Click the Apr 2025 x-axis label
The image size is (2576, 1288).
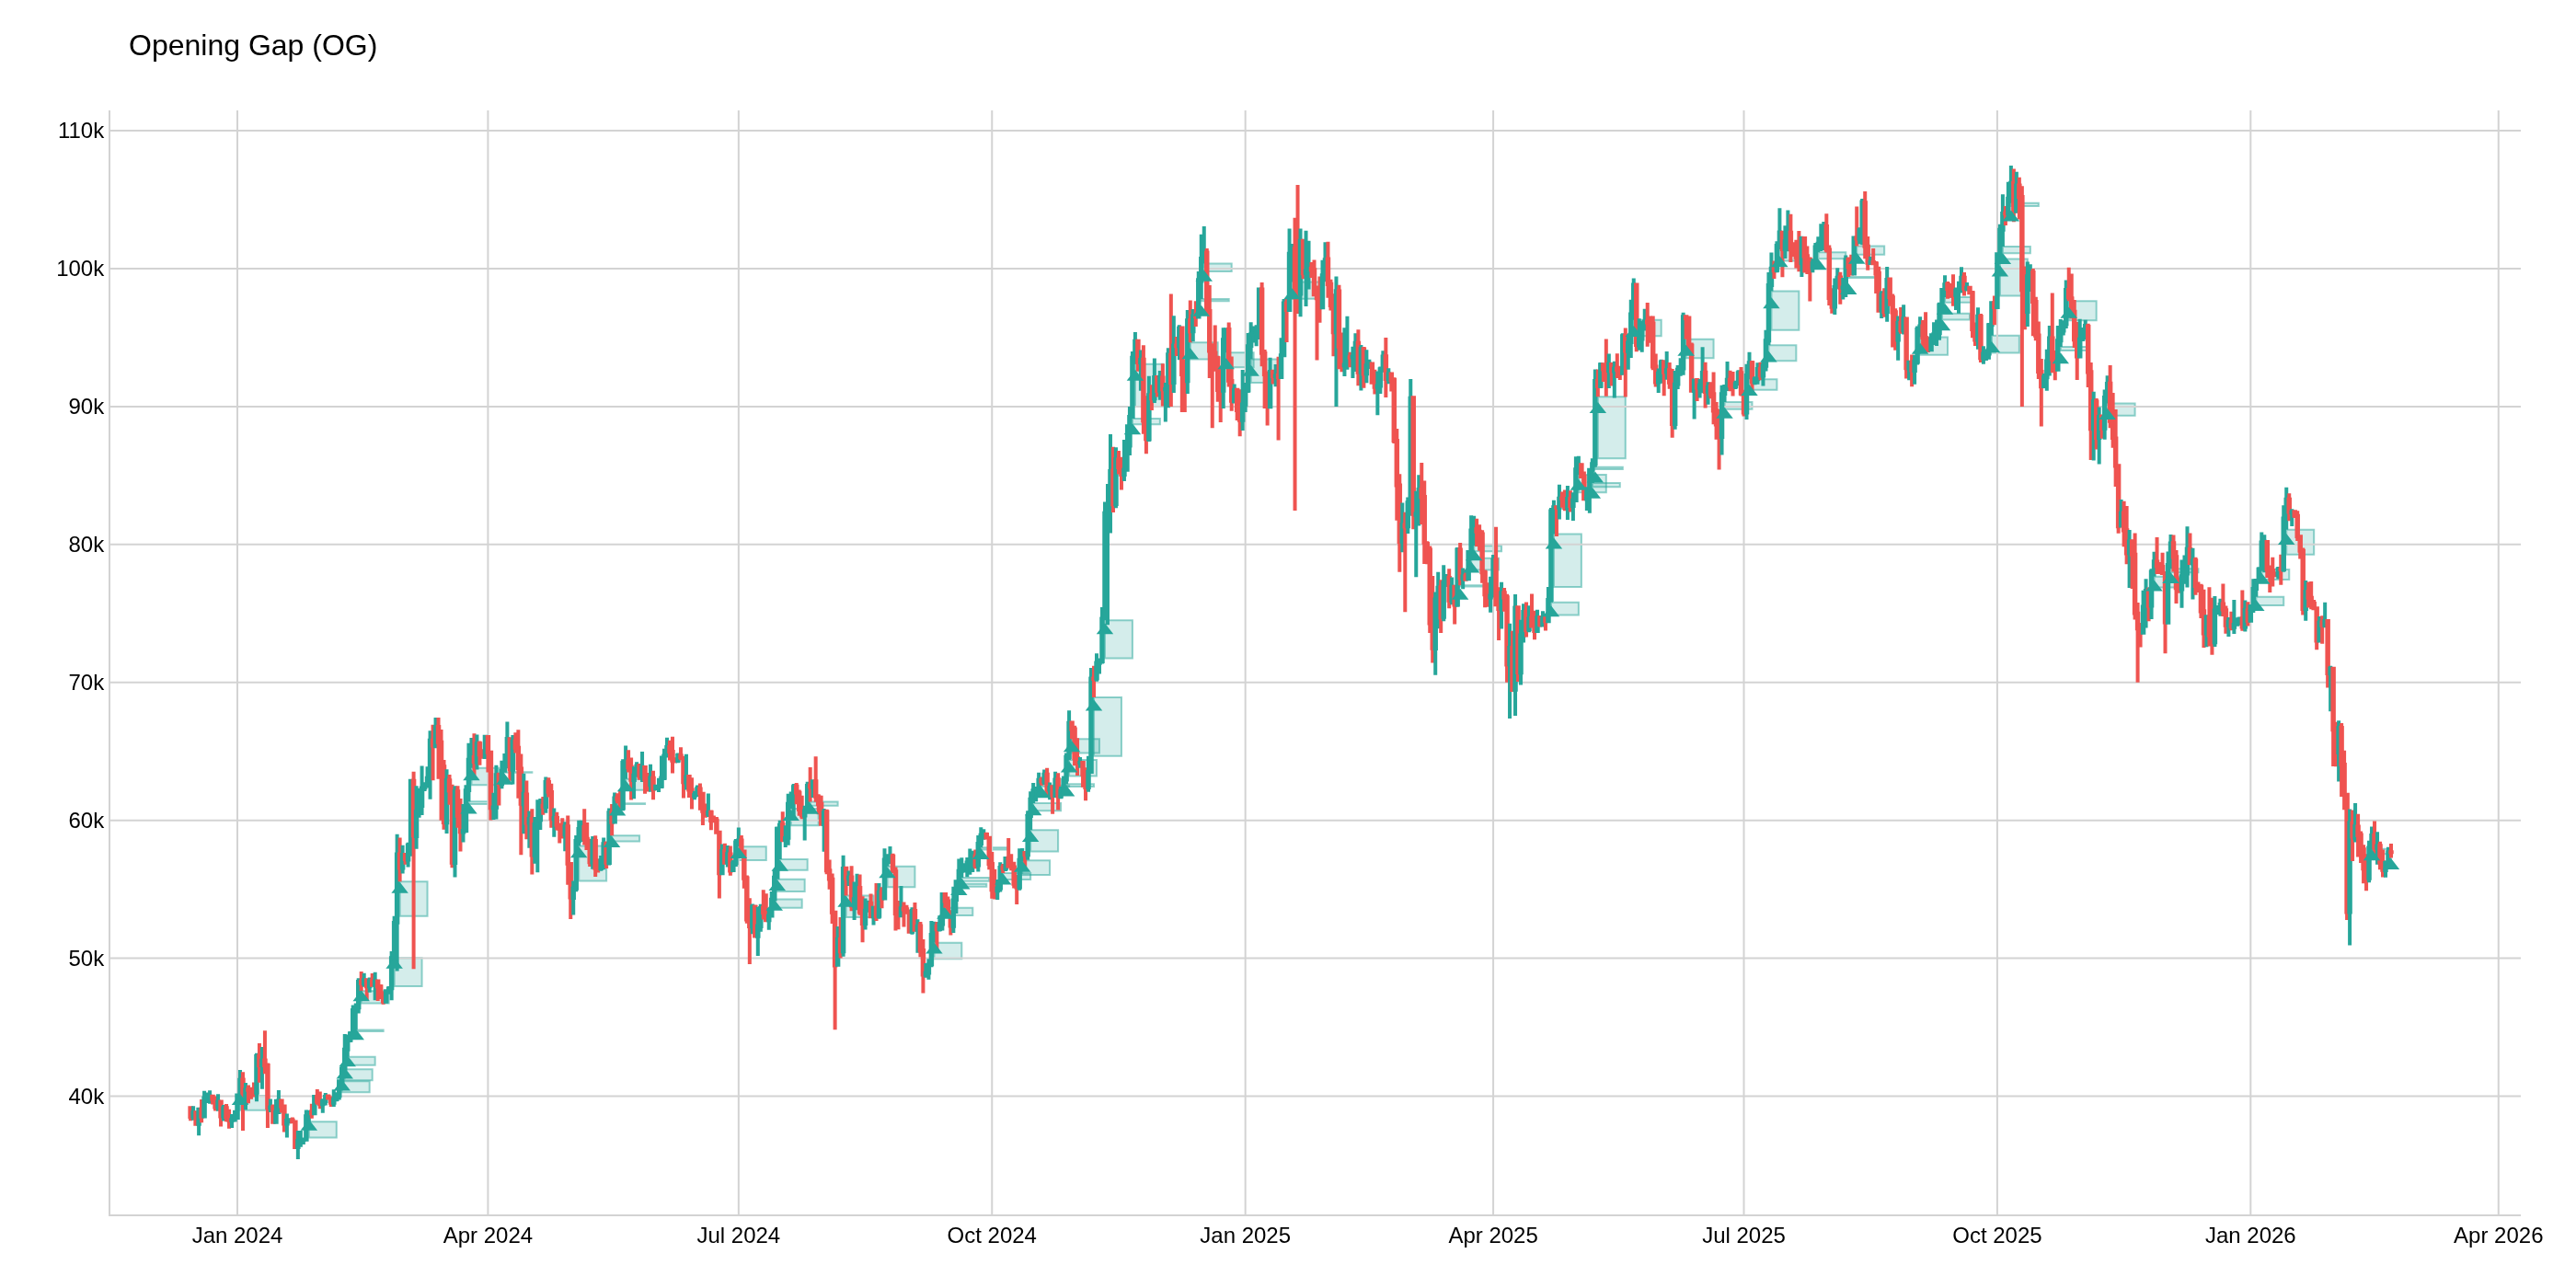[x=1493, y=1236]
